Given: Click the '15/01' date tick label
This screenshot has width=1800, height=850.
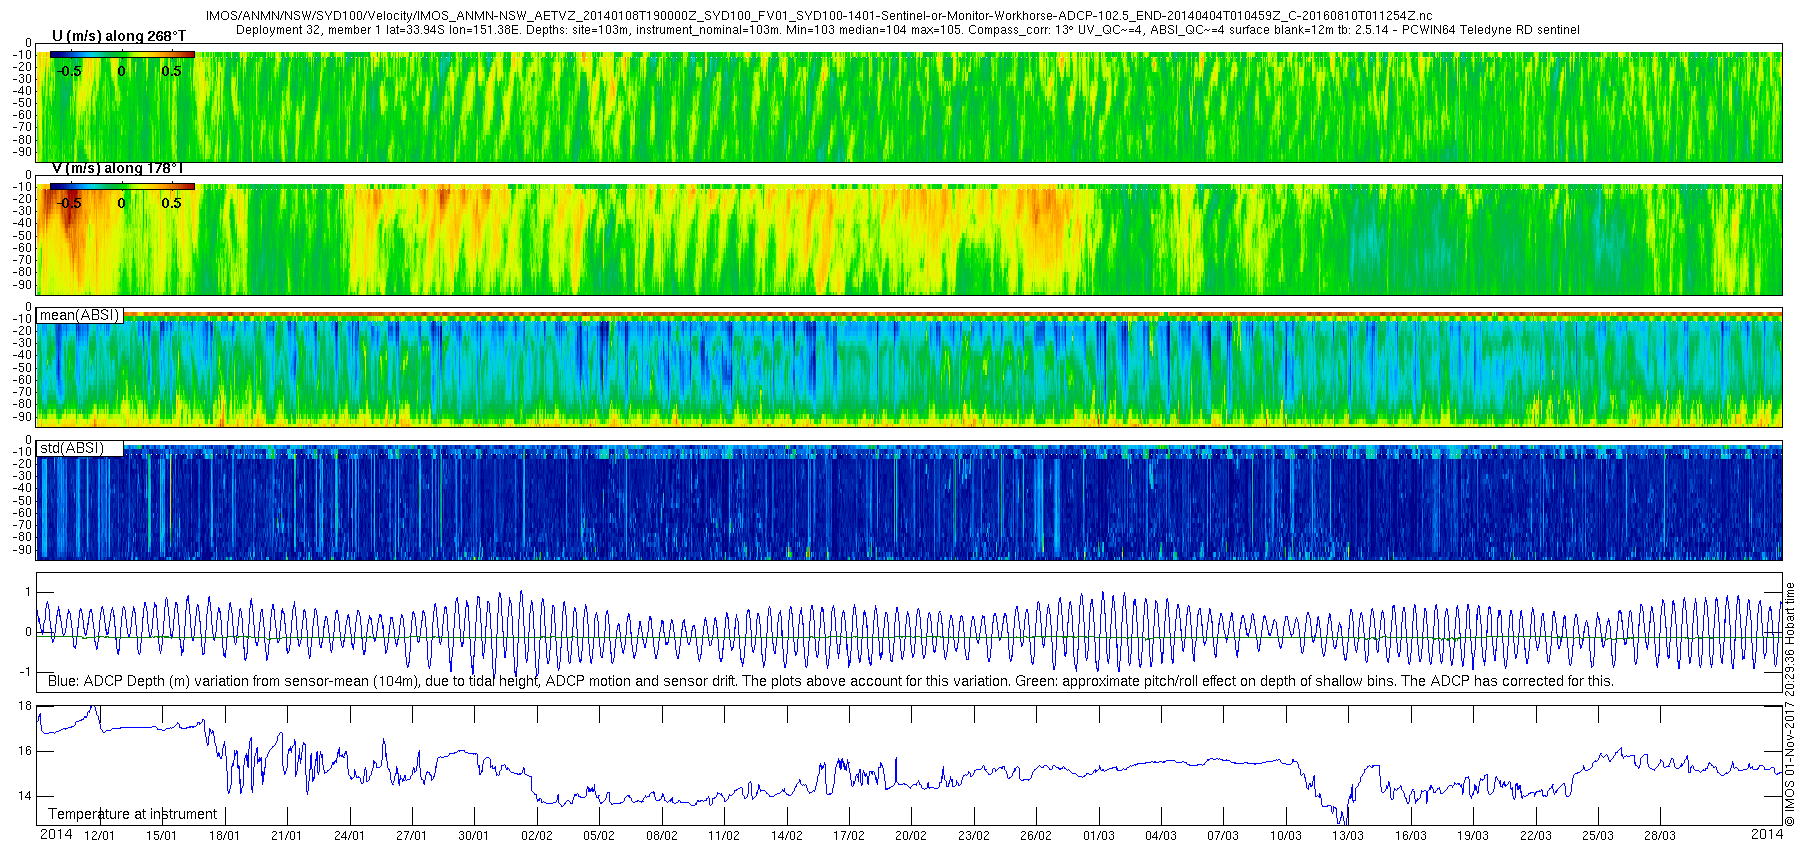Looking at the screenshot, I should [161, 836].
